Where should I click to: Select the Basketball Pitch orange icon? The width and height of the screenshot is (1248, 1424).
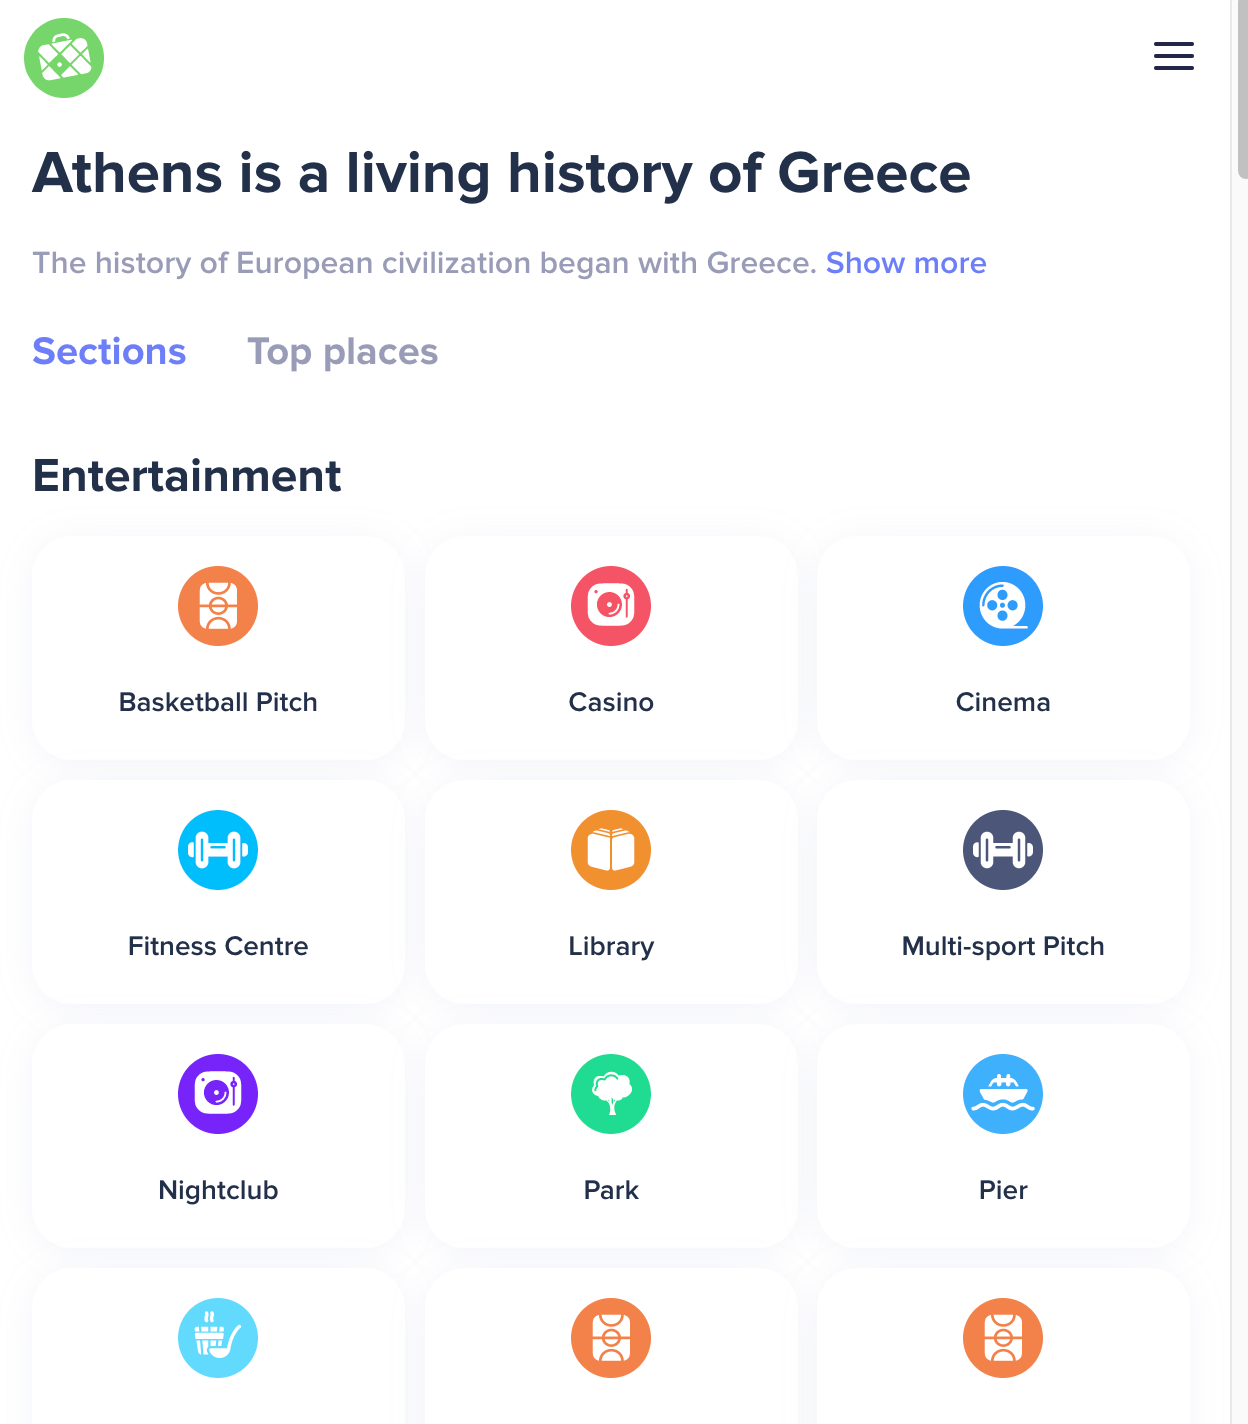click(x=218, y=606)
